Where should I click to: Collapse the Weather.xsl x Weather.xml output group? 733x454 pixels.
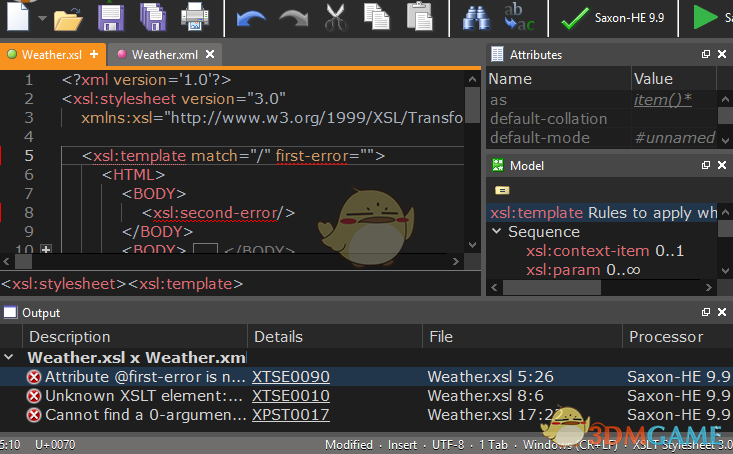[10, 357]
